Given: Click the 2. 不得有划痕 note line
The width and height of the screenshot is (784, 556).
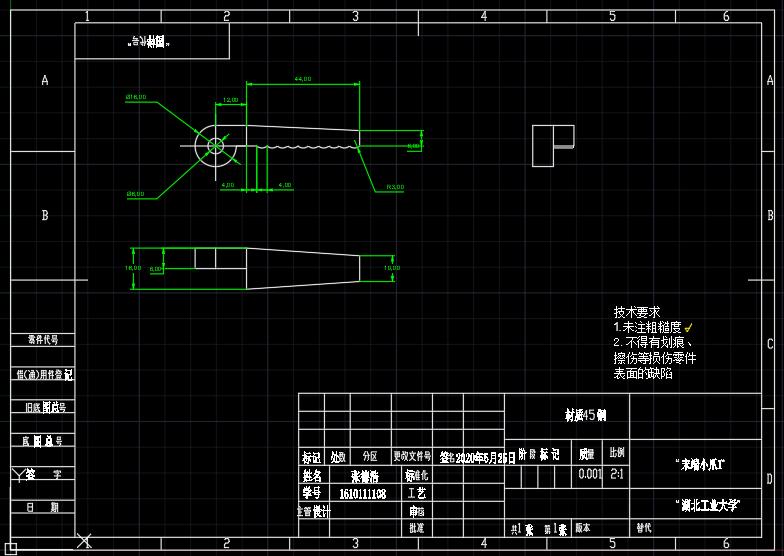Looking at the screenshot, I should (x=653, y=342).
